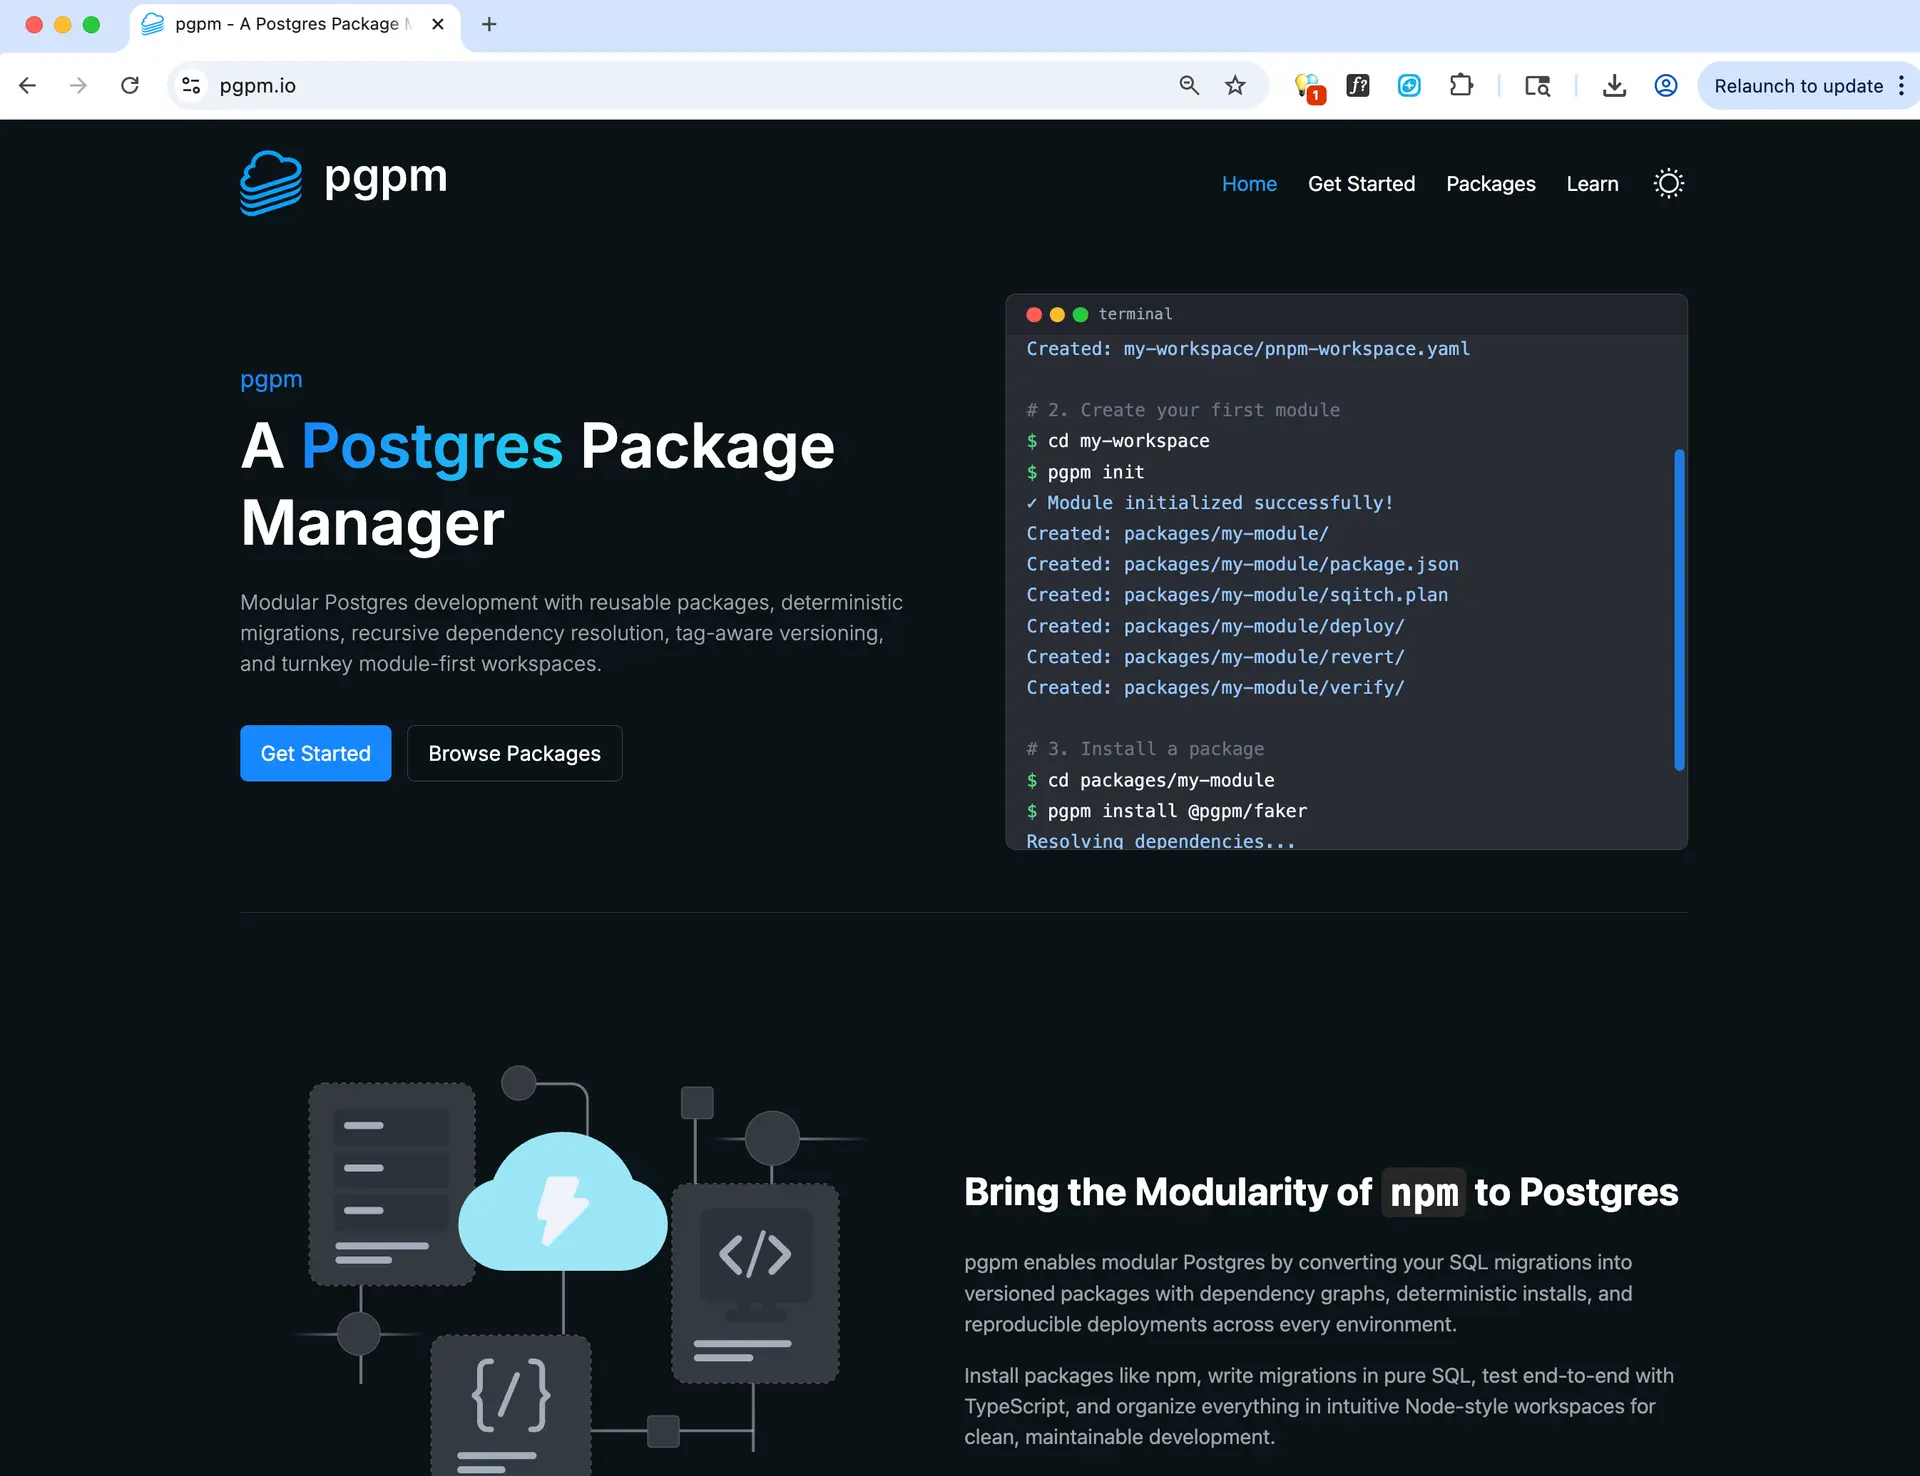Click the terminal blue scrollbar
This screenshot has width=1920, height=1476.
pyautogui.click(x=1679, y=610)
